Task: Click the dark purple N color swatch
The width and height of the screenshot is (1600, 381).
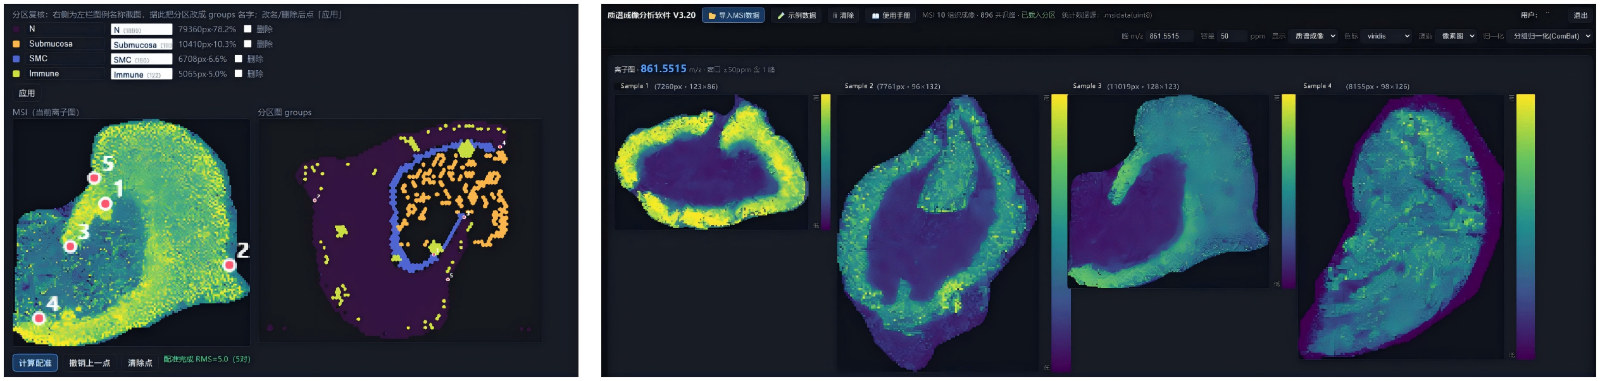Action: pyautogui.click(x=16, y=29)
